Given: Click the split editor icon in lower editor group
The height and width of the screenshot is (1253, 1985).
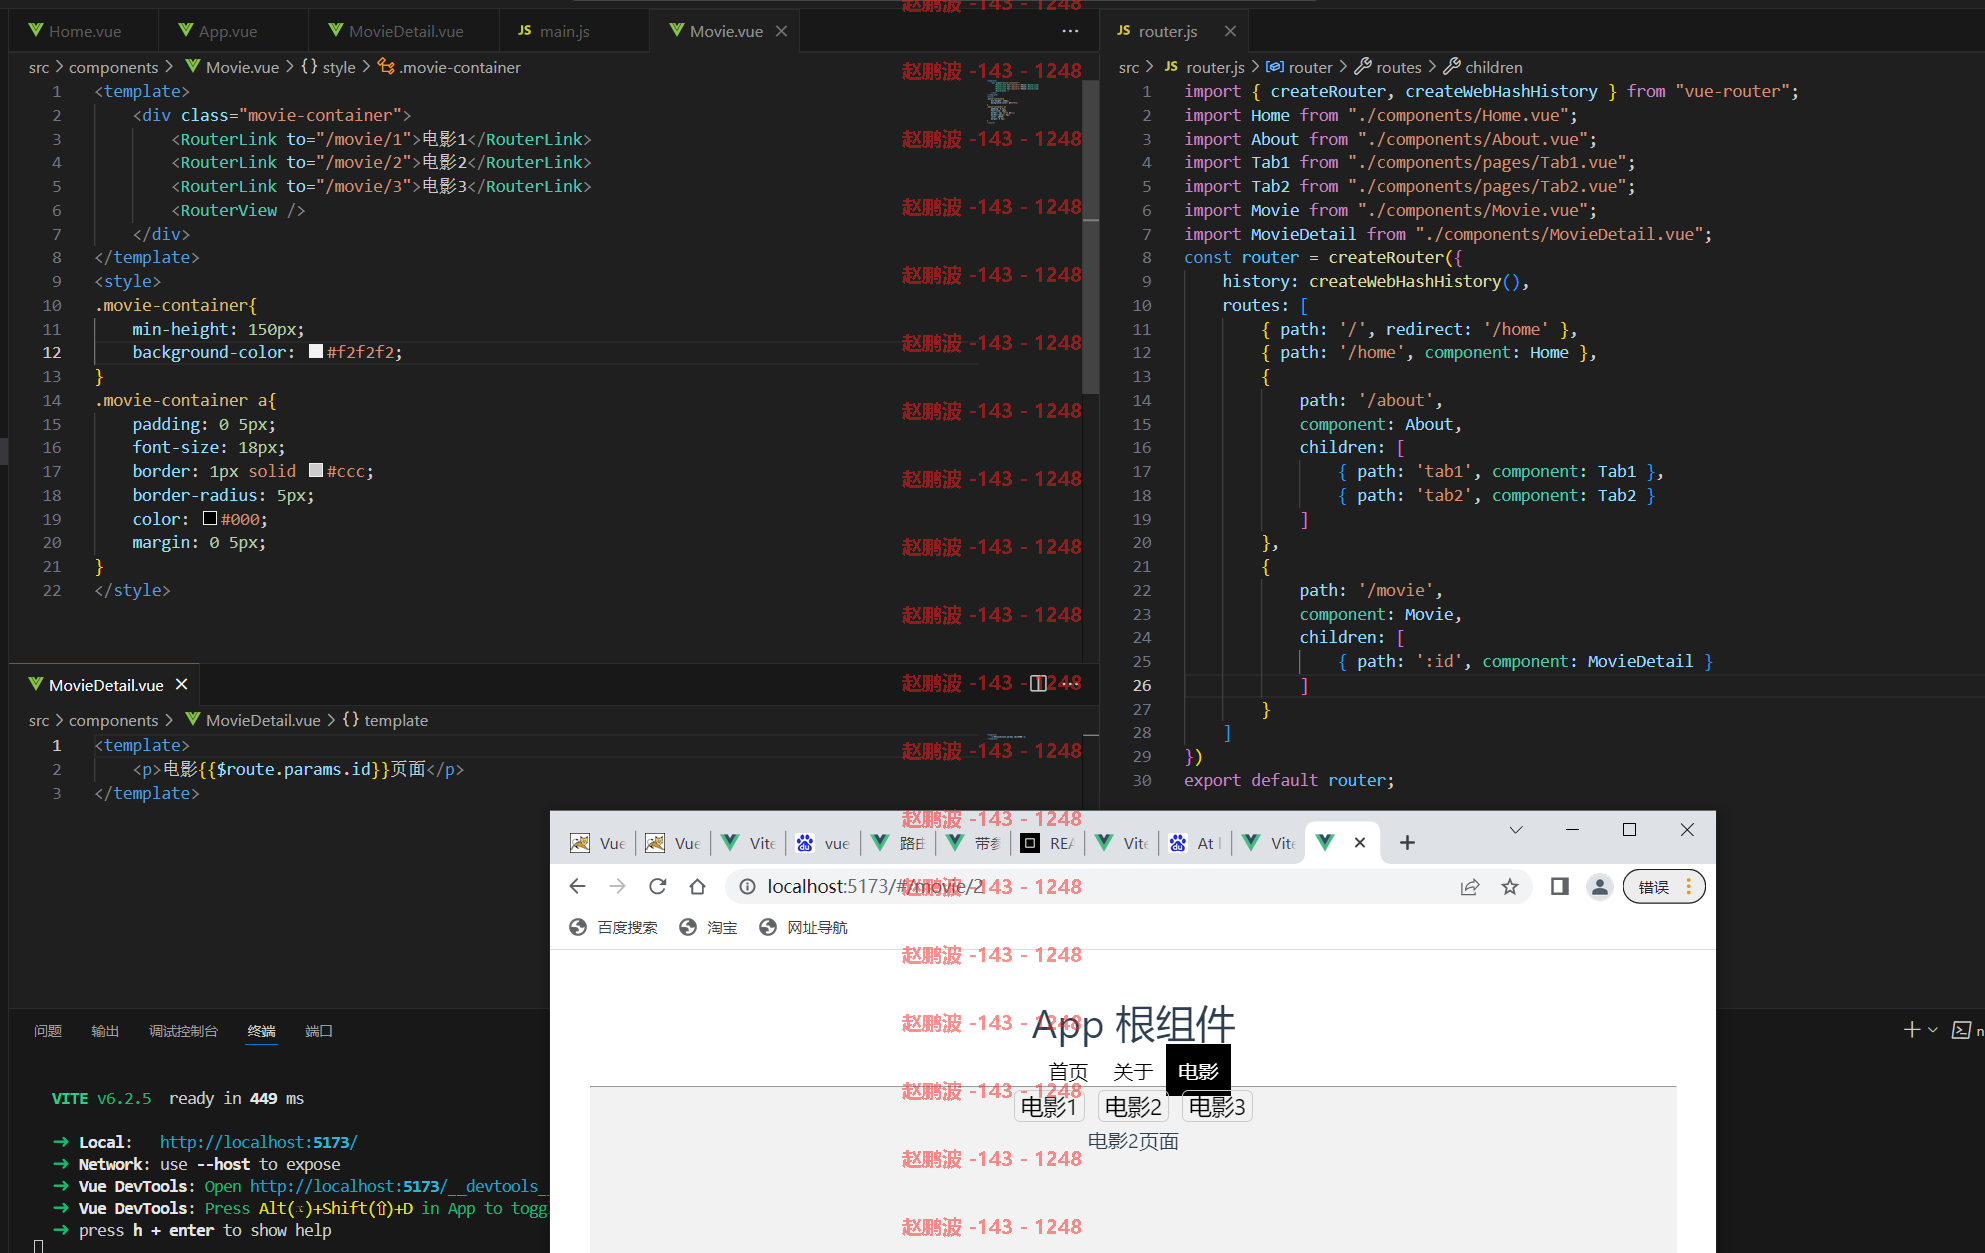Looking at the screenshot, I should tap(1038, 684).
